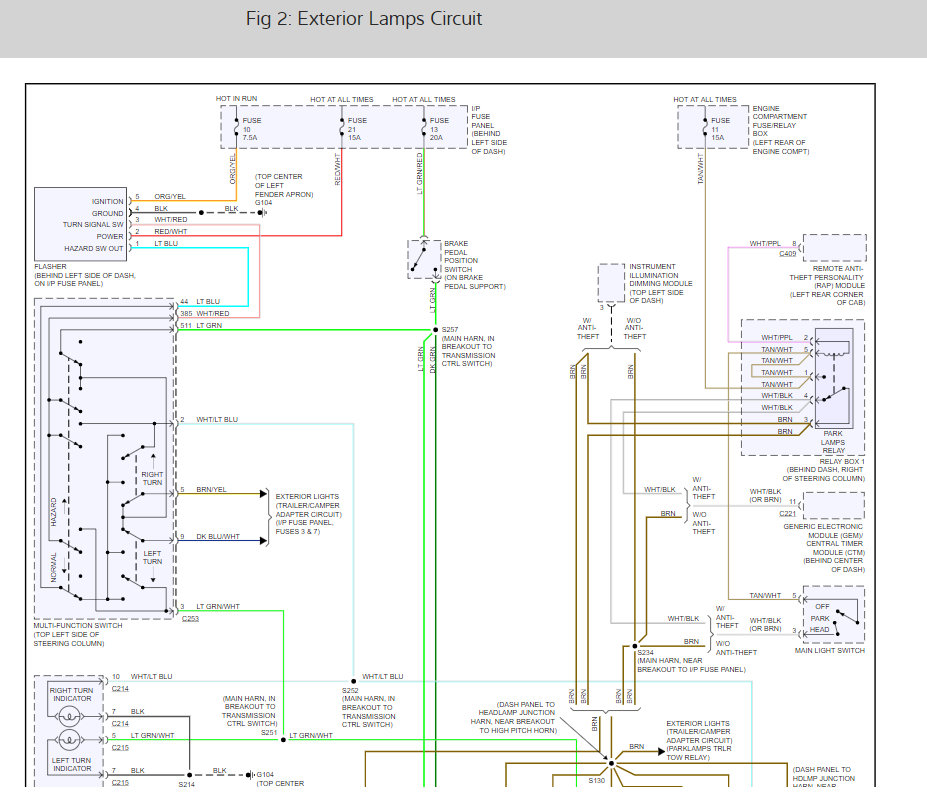The width and height of the screenshot is (927, 805).
Task: Click the 'S234' splice label
Action: coord(646,653)
